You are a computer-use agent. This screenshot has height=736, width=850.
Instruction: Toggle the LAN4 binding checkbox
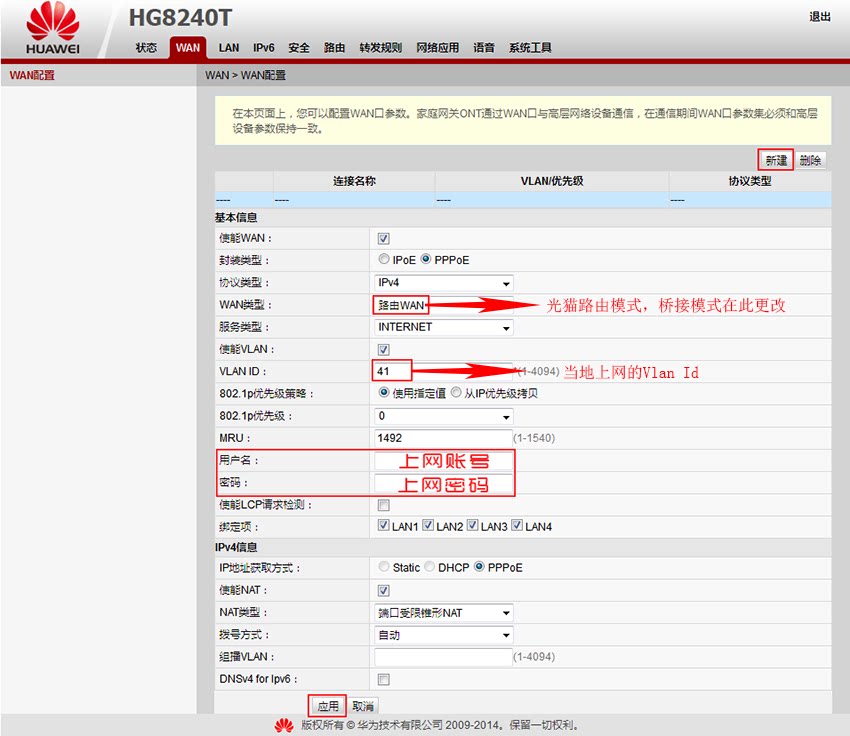click(517, 525)
